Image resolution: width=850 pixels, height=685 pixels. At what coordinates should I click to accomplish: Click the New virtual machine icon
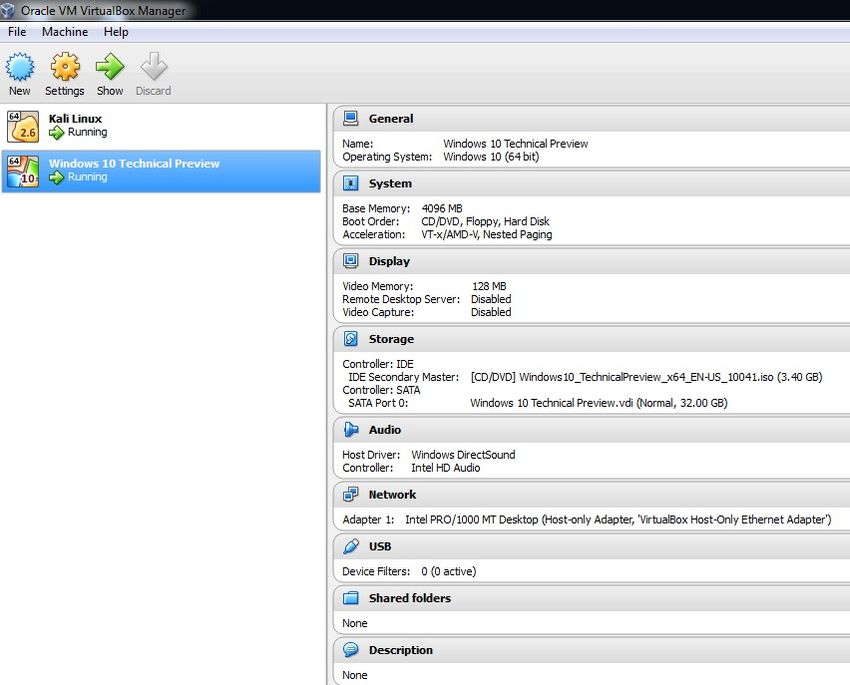click(20, 67)
